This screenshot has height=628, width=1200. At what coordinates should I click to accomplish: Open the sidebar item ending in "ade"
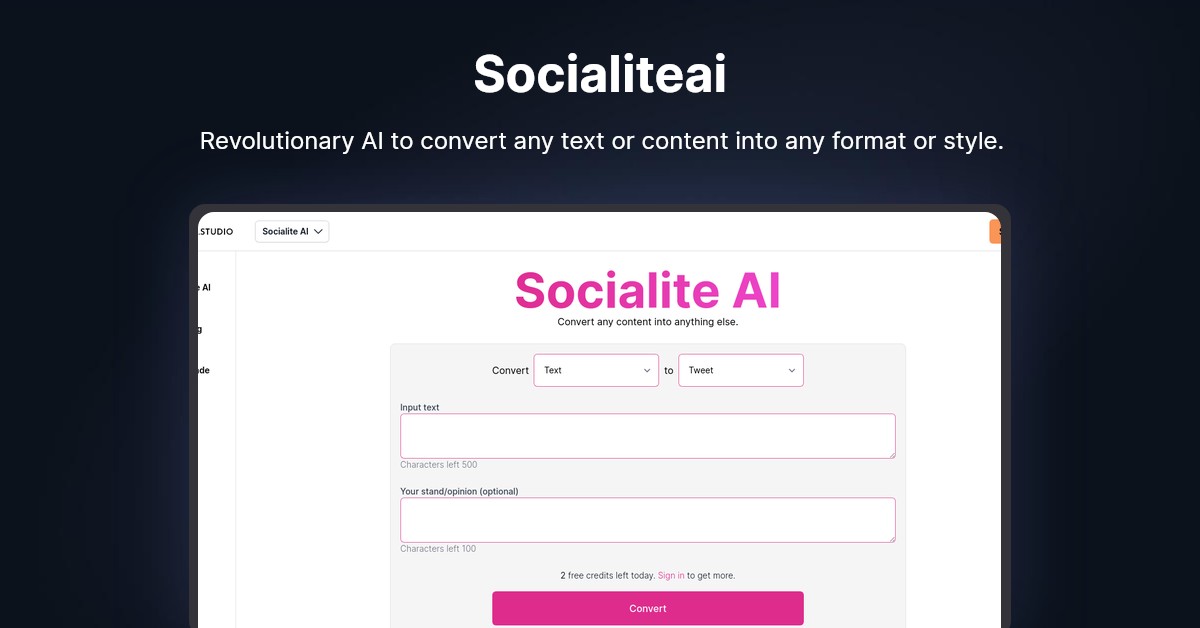[x=203, y=370]
